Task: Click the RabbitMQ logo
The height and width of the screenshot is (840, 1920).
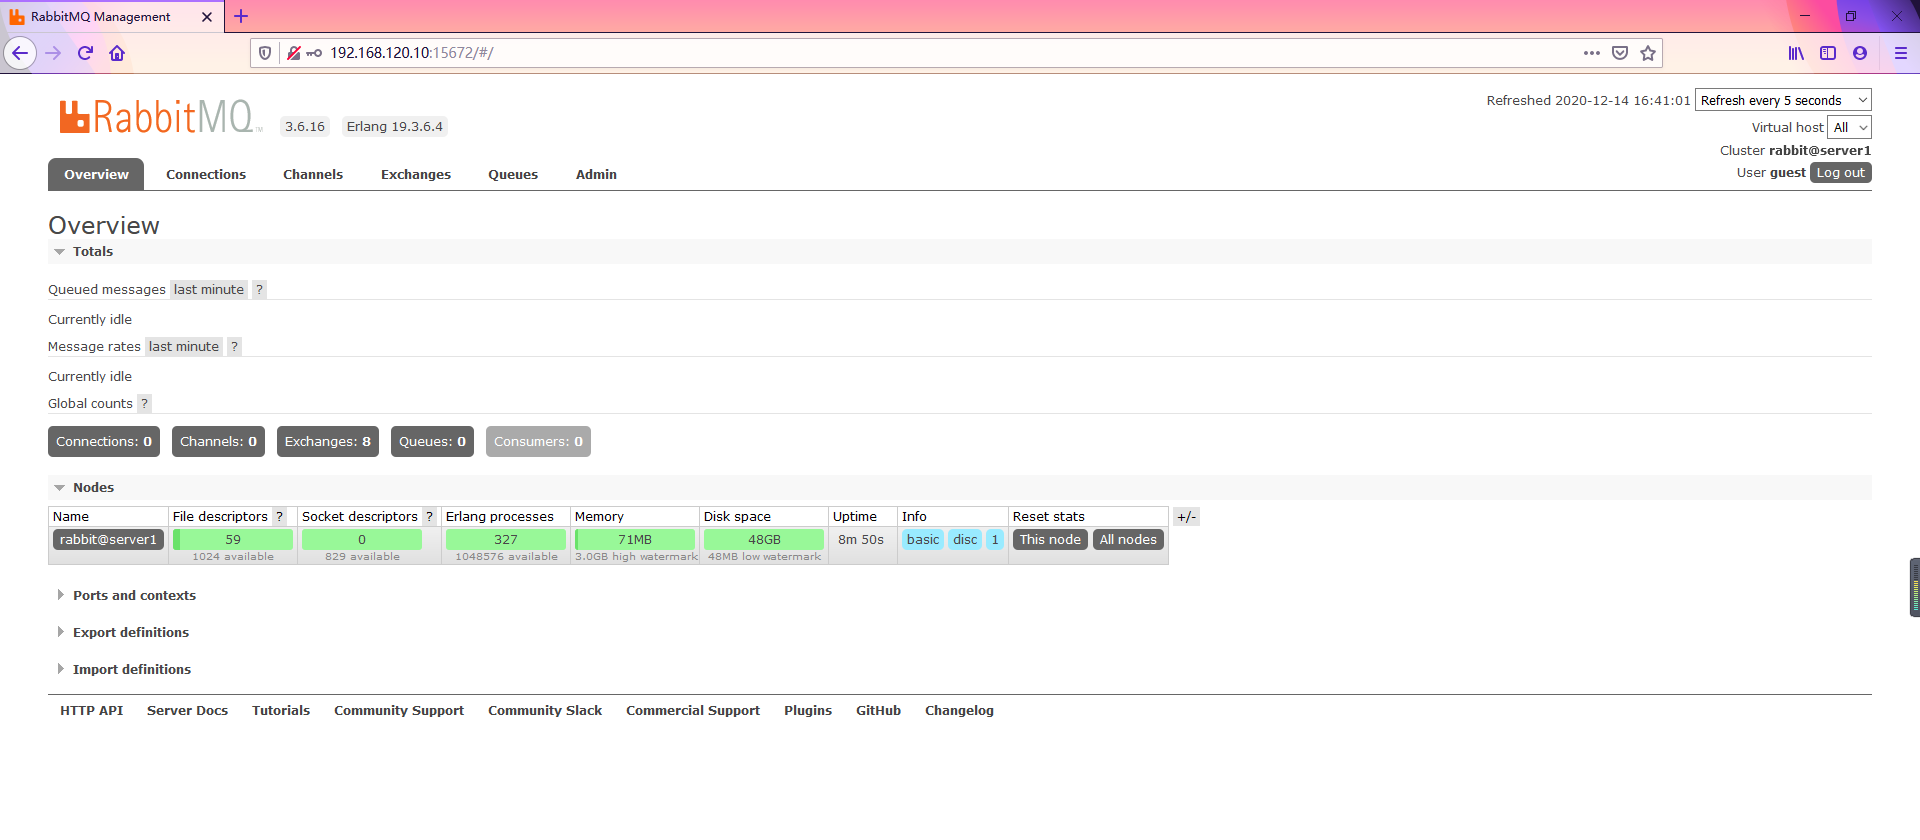Action: coord(160,117)
